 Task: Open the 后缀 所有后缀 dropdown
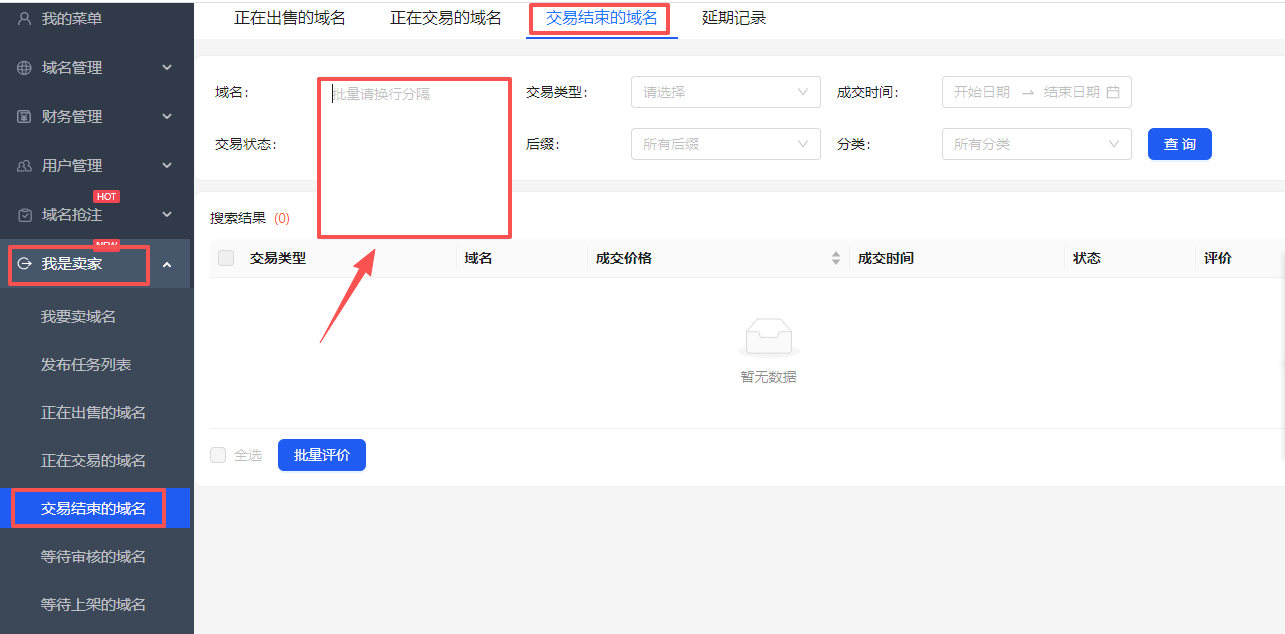pos(725,144)
